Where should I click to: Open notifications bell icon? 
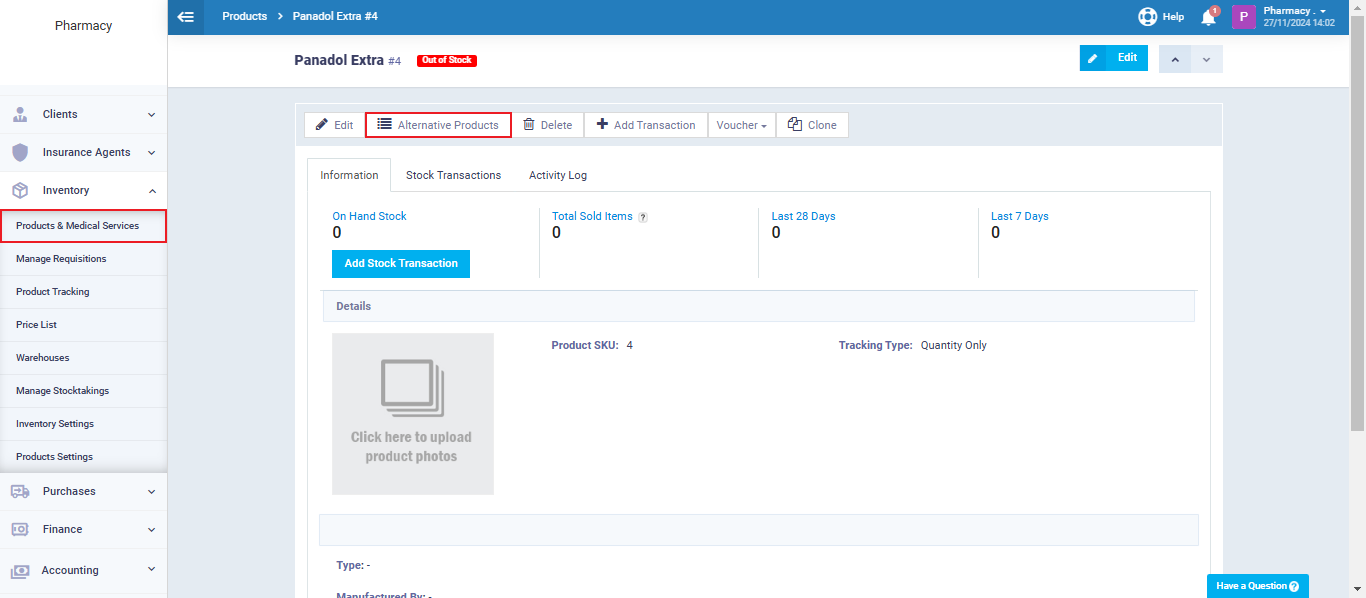1208,17
